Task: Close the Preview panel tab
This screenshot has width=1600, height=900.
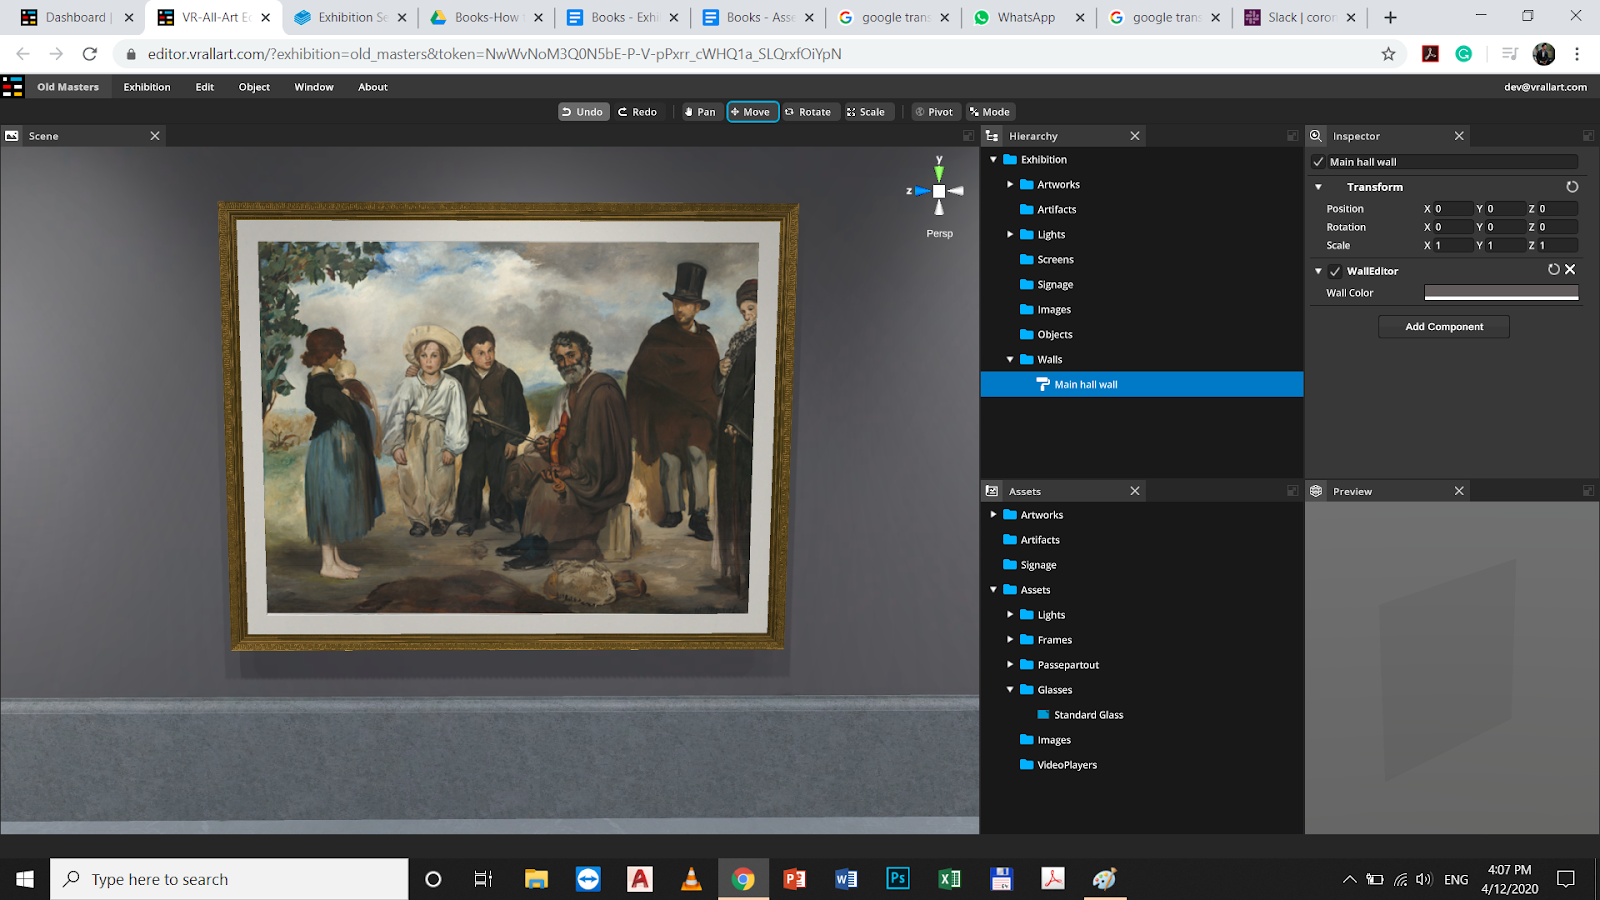Action: pos(1459,491)
